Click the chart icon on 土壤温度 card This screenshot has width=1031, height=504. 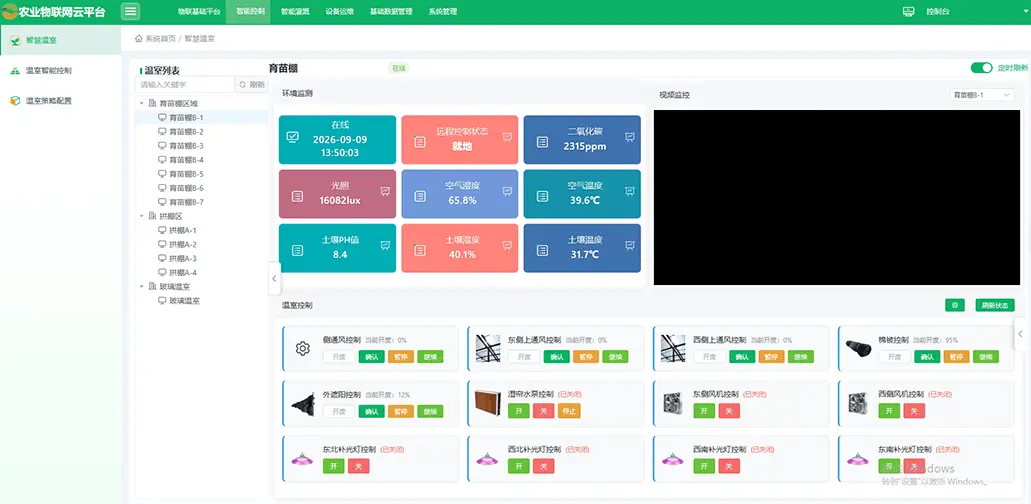[x=629, y=245]
